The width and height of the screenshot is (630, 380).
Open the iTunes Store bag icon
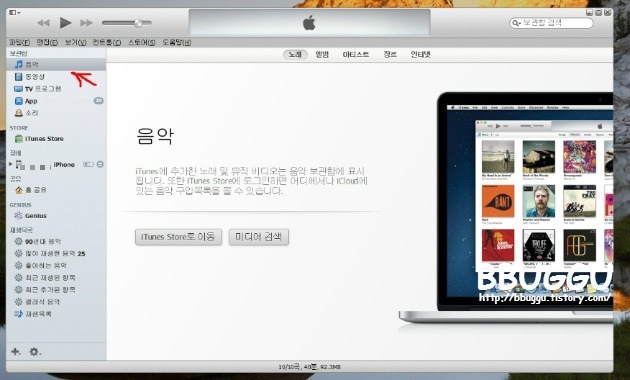click(18, 139)
